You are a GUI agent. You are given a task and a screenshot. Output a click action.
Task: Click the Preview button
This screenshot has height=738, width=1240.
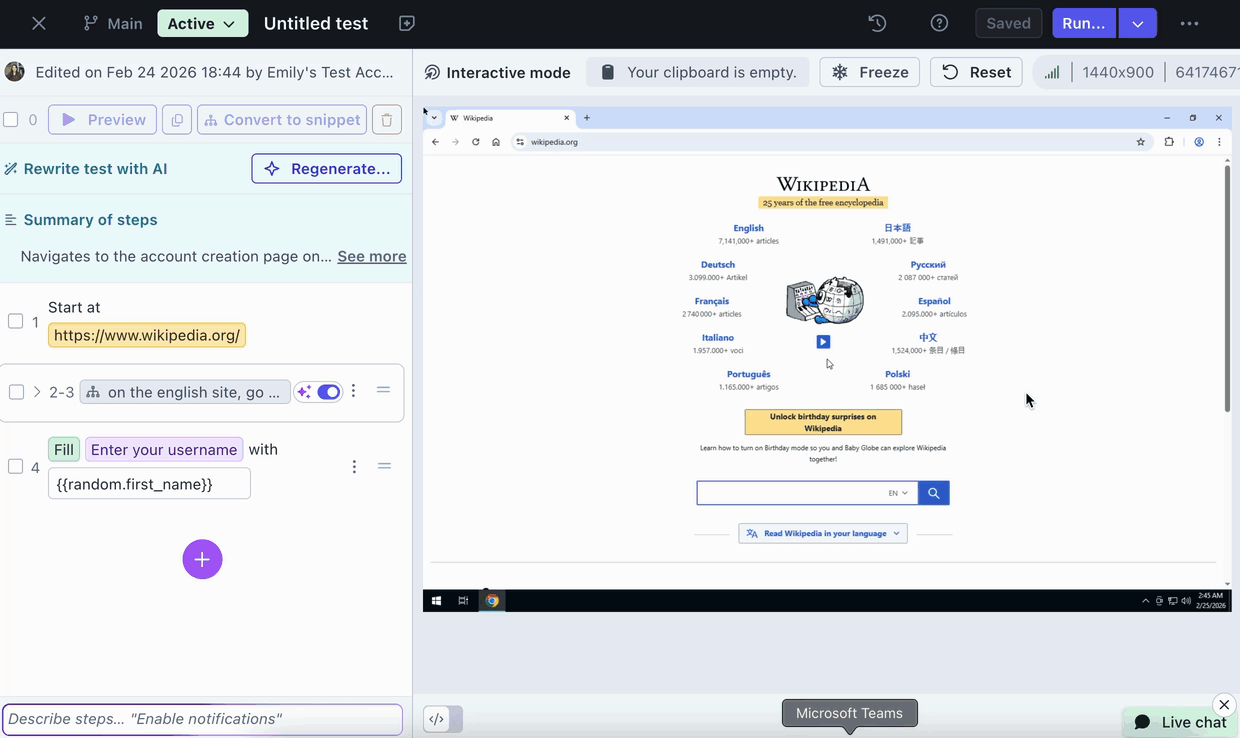click(x=102, y=120)
